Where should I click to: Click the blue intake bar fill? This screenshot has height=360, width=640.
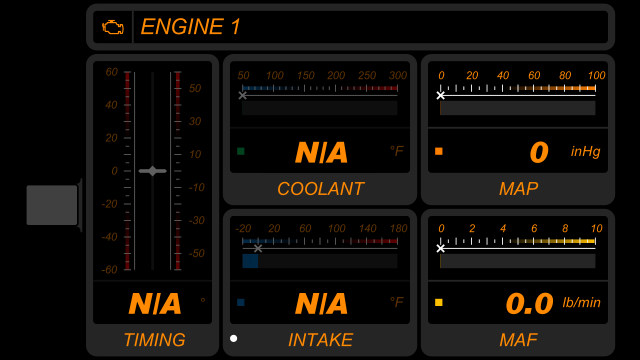click(250, 261)
